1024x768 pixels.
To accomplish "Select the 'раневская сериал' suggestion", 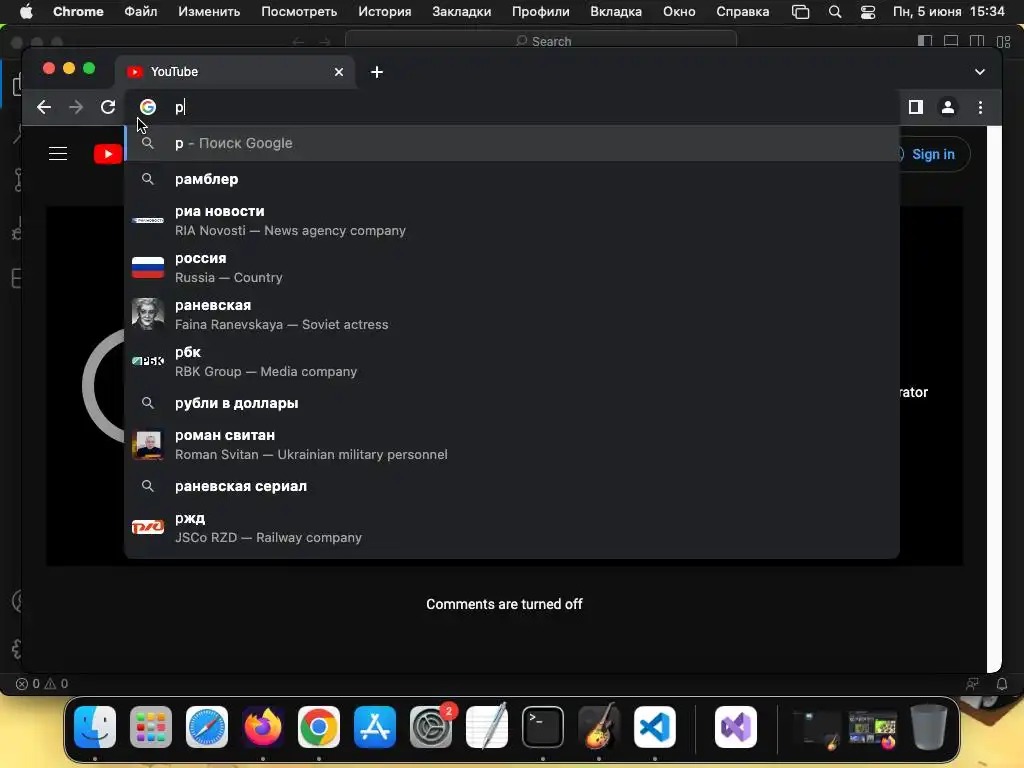I will coord(512,486).
